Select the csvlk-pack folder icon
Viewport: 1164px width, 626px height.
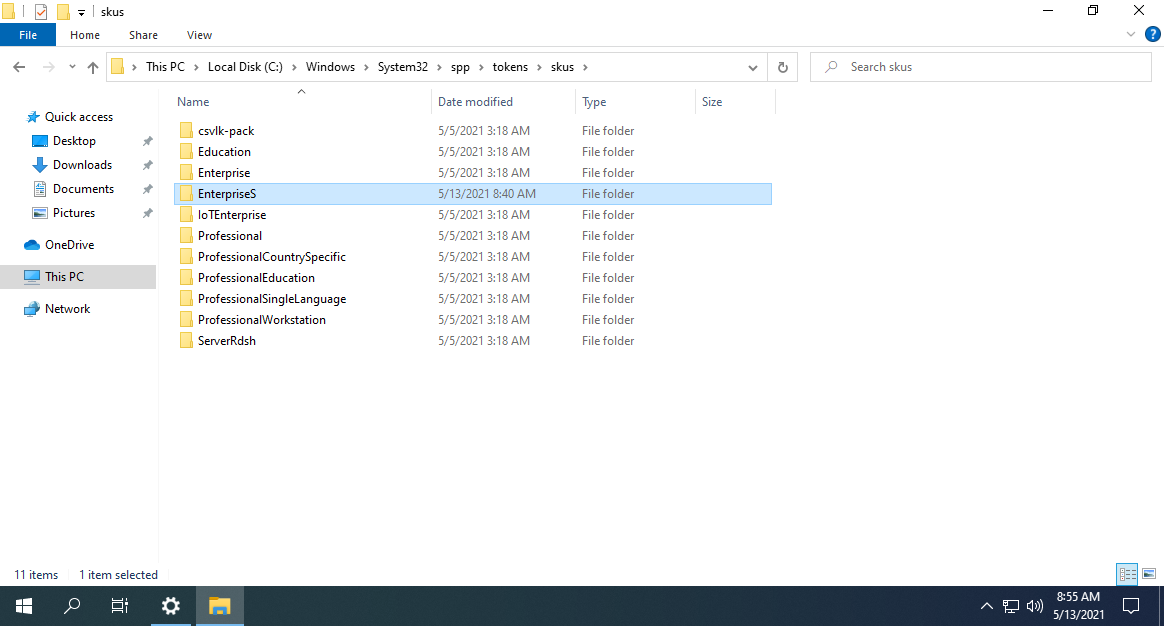coord(186,131)
